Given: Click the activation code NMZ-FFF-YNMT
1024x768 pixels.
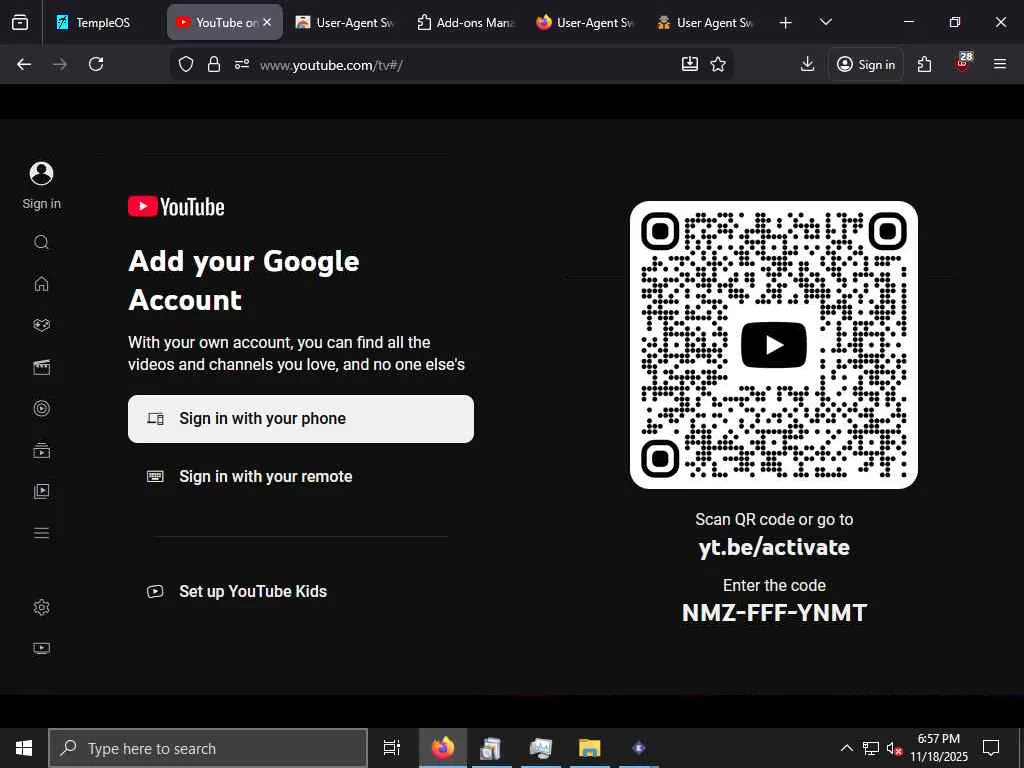Looking at the screenshot, I should pyautogui.click(x=774, y=613).
